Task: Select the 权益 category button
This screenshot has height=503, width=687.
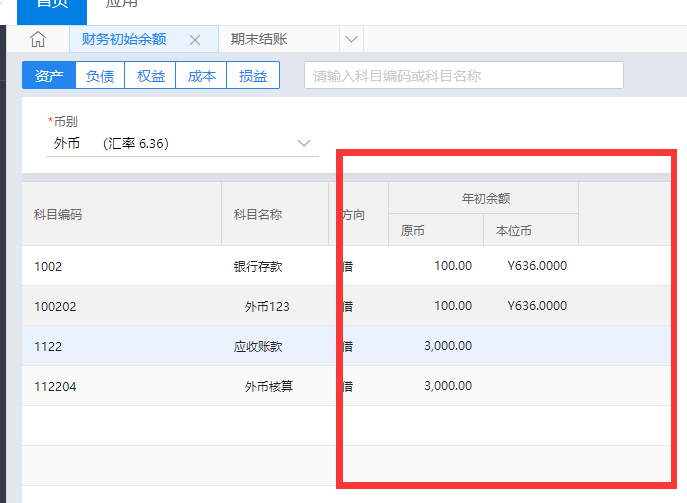Action: pyautogui.click(x=151, y=76)
